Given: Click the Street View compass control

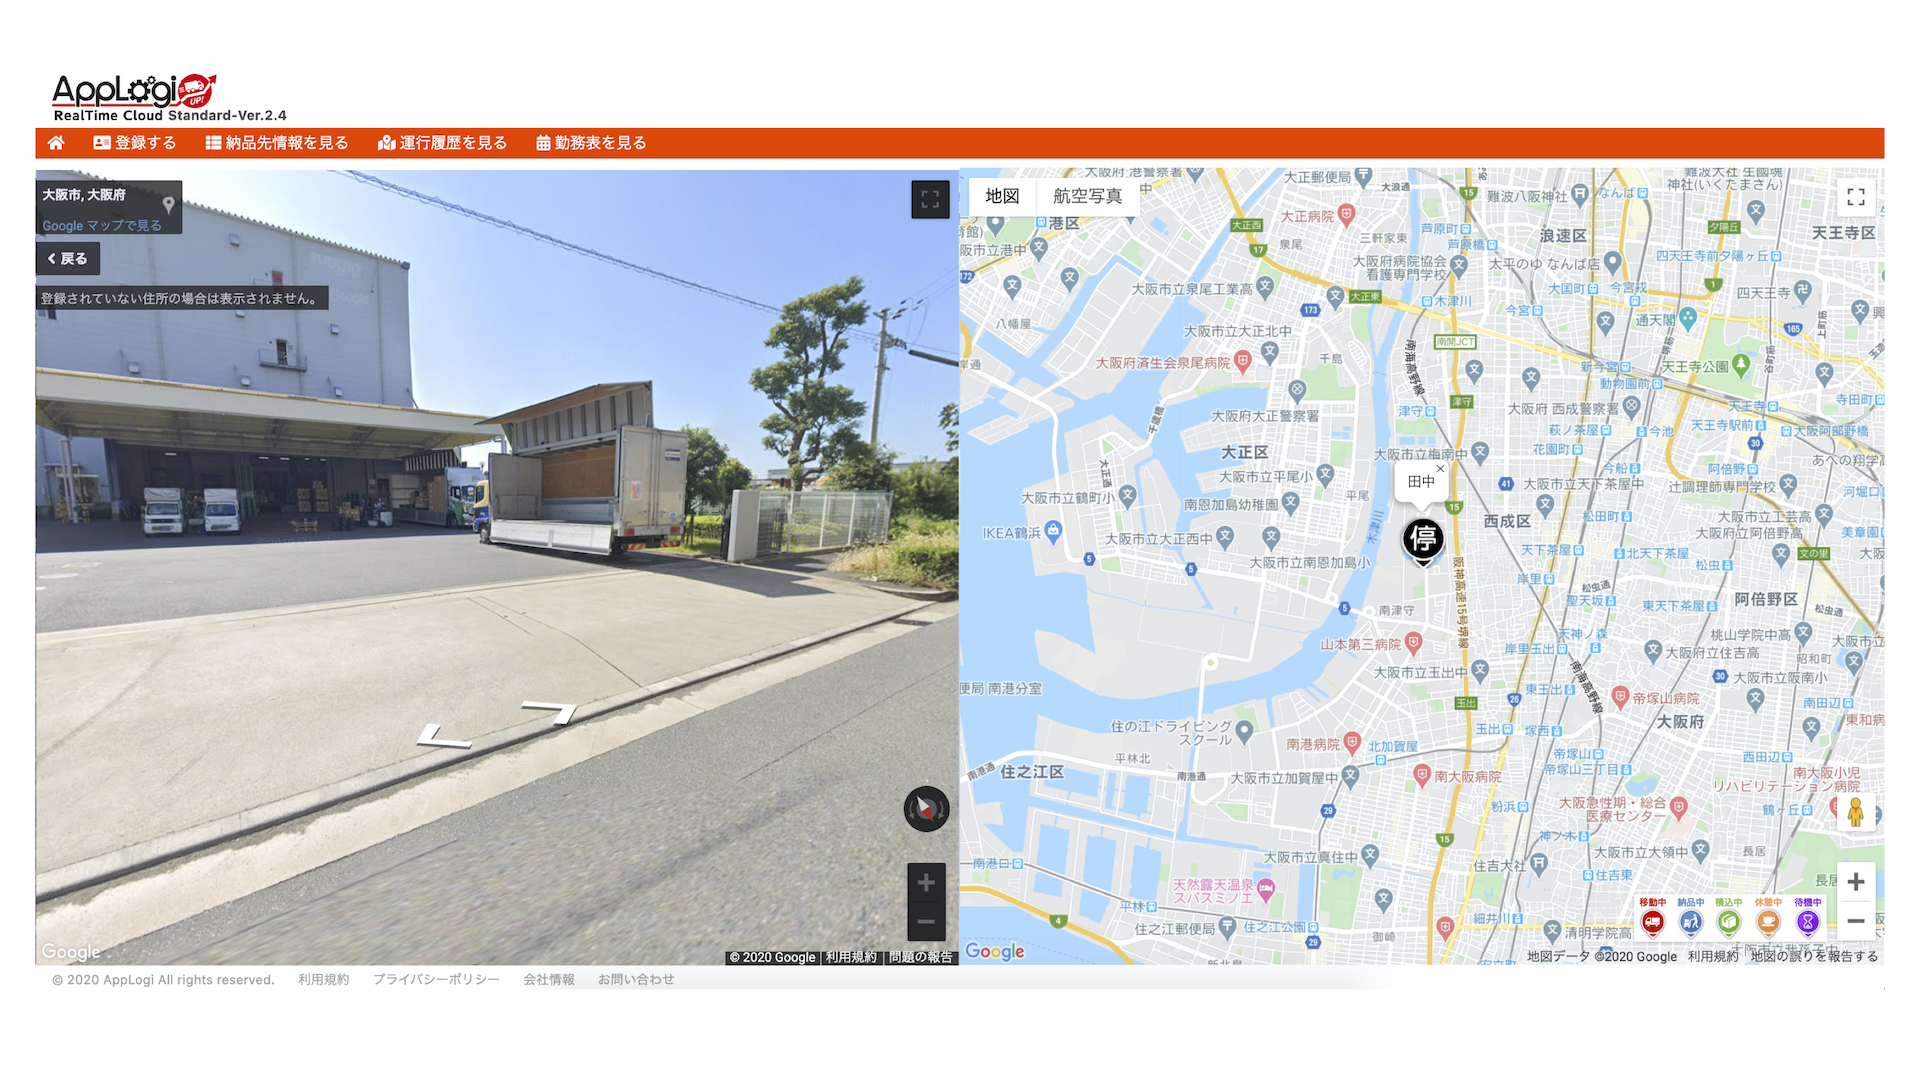Looking at the screenshot, I should [x=926, y=808].
